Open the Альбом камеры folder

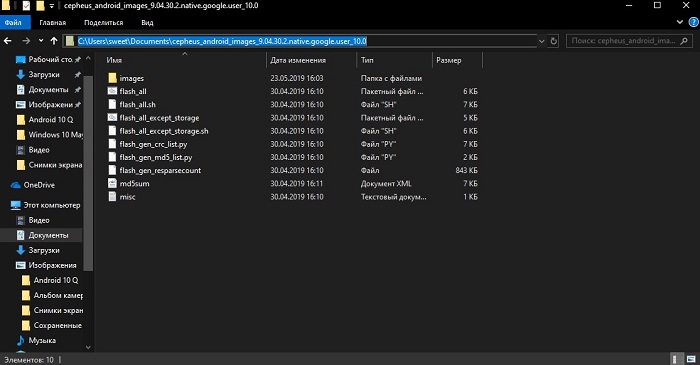(58, 295)
